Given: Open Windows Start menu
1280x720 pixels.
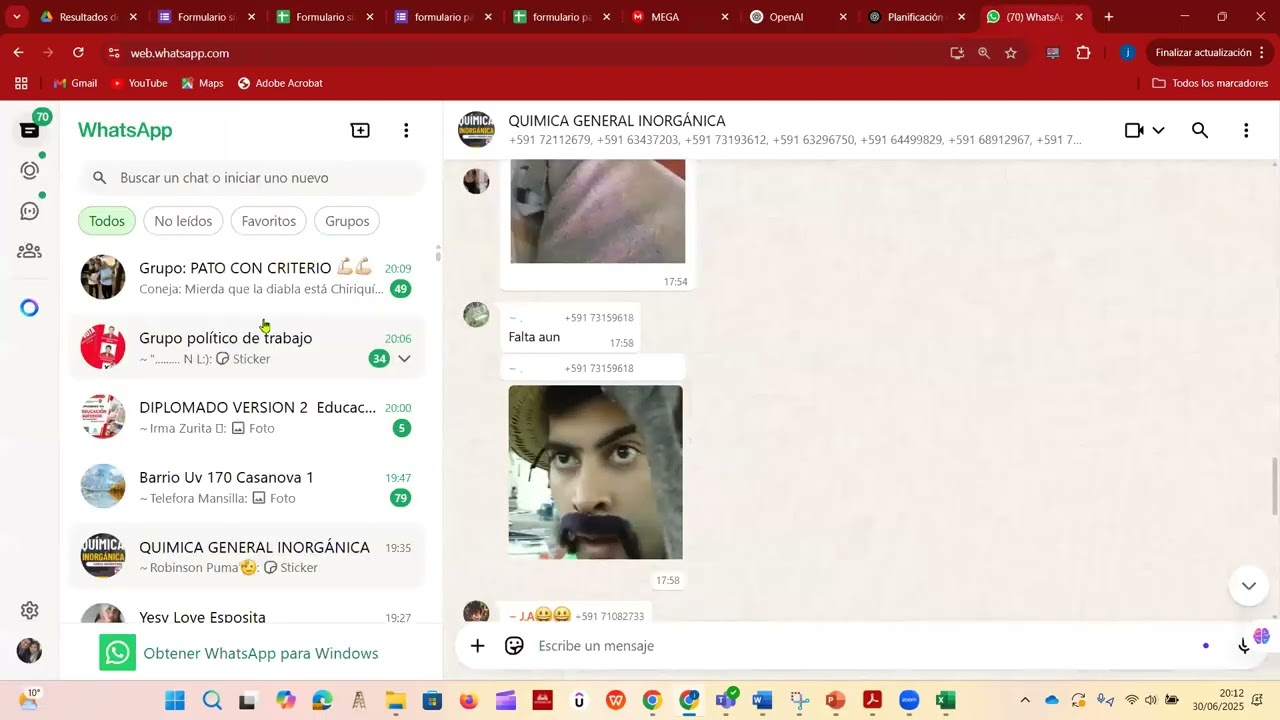Looking at the screenshot, I should 175,700.
